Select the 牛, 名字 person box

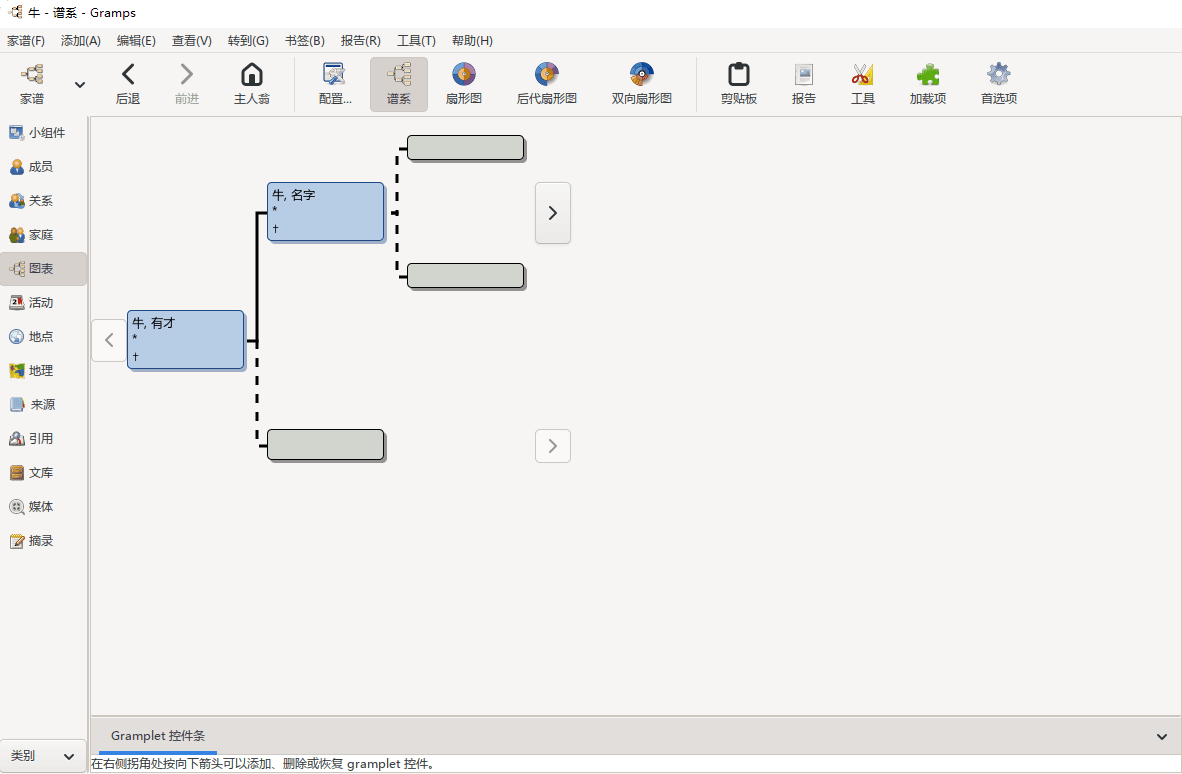[x=326, y=212]
